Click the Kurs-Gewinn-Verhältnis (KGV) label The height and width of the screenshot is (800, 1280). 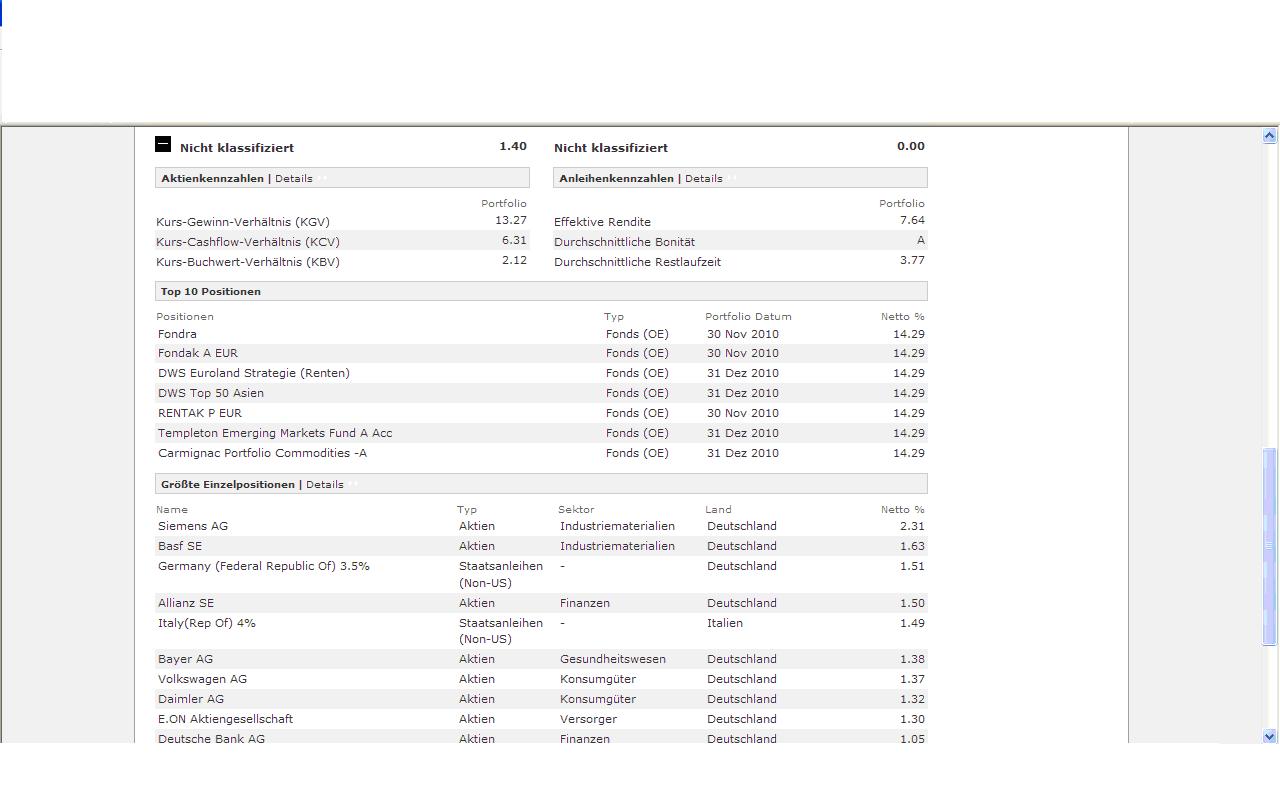coord(243,222)
